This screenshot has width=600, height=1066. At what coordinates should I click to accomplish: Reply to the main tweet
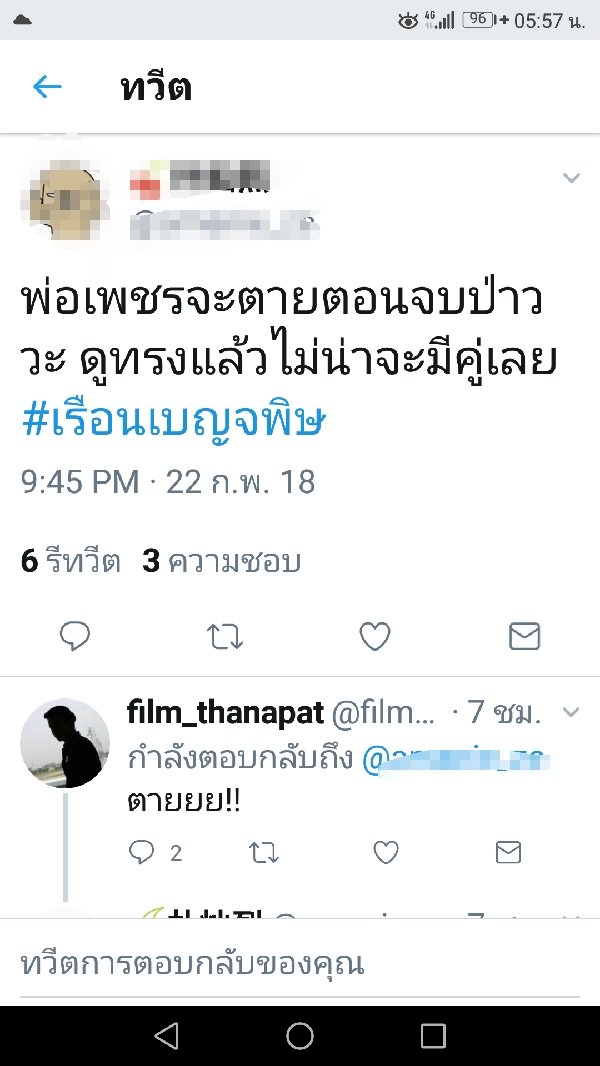pos(75,636)
